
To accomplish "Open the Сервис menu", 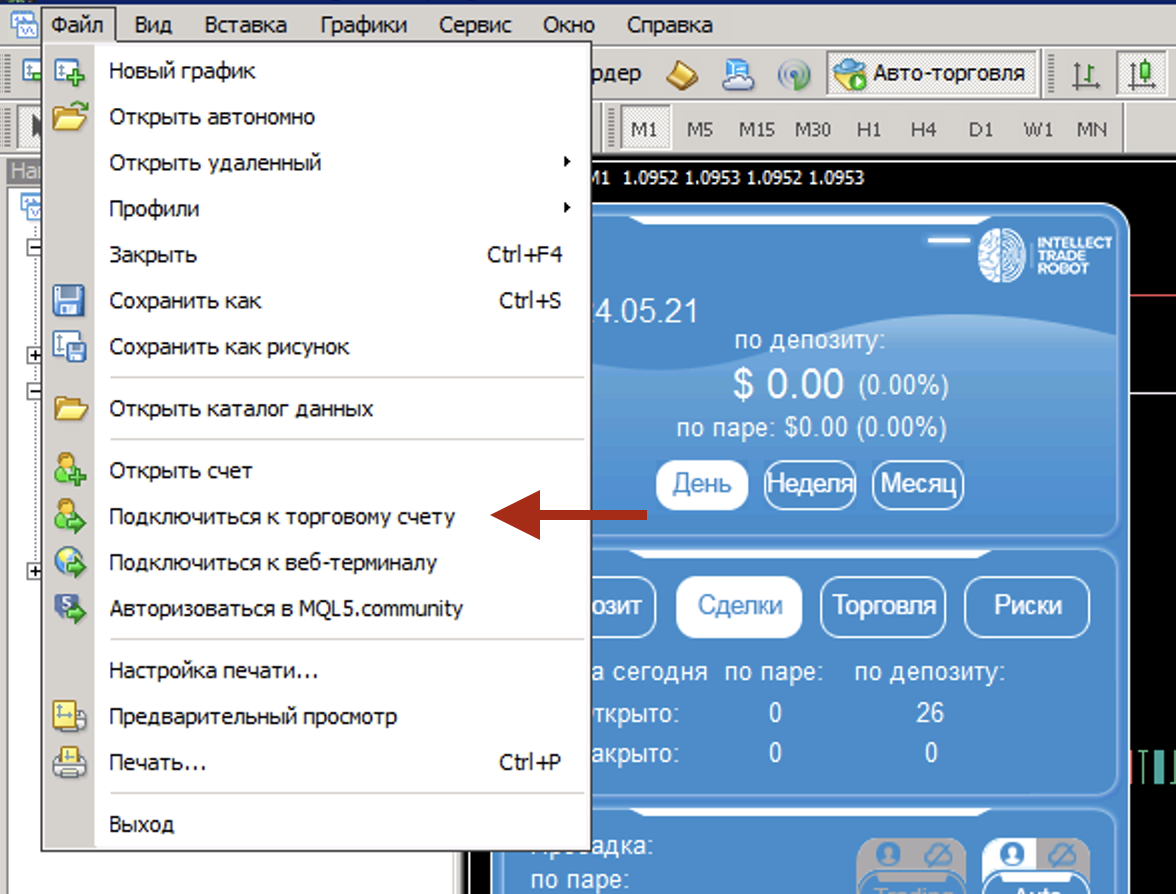I will pos(475,25).
